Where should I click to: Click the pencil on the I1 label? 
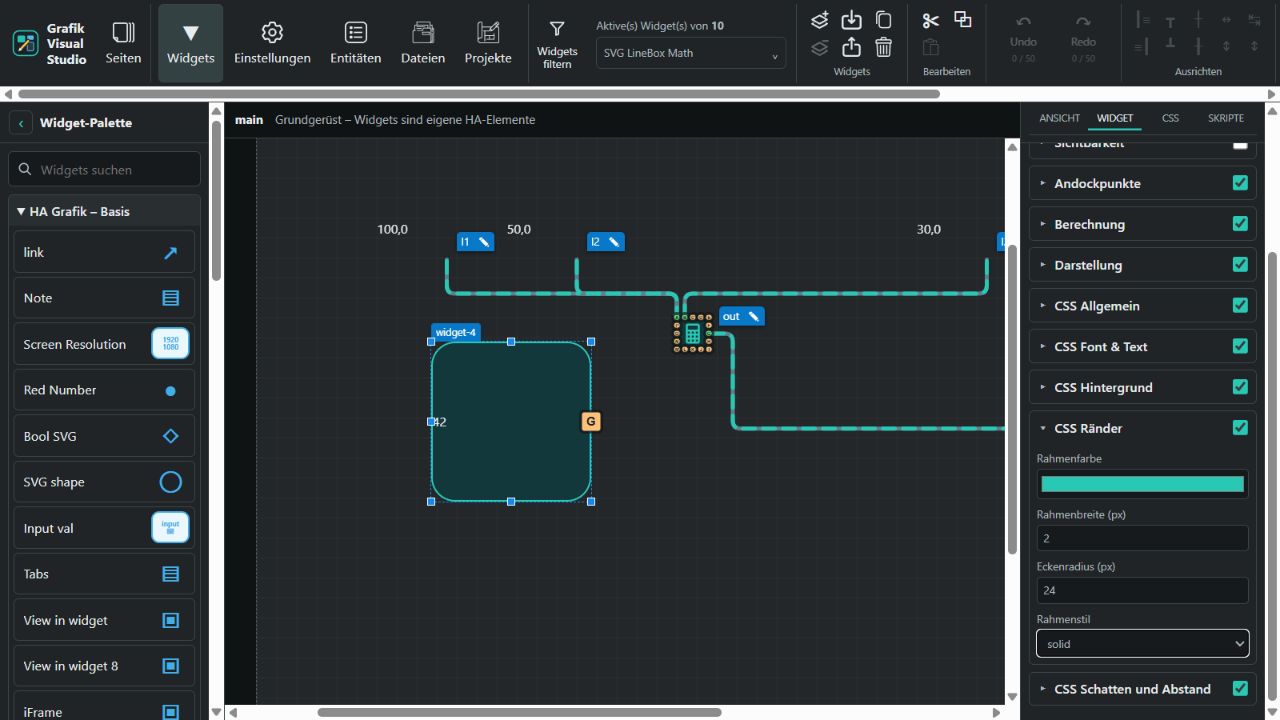(x=484, y=241)
